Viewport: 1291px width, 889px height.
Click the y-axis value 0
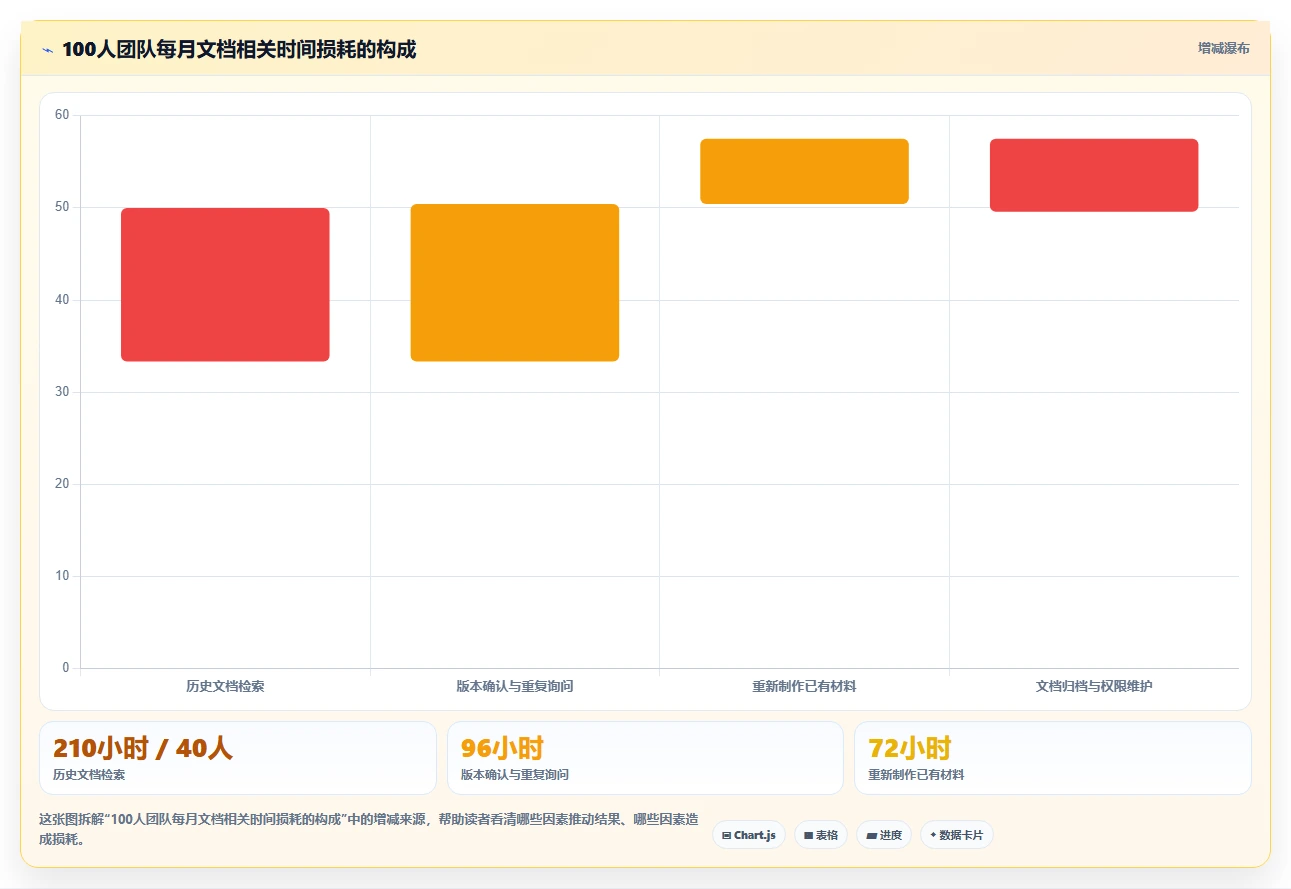(x=66, y=668)
